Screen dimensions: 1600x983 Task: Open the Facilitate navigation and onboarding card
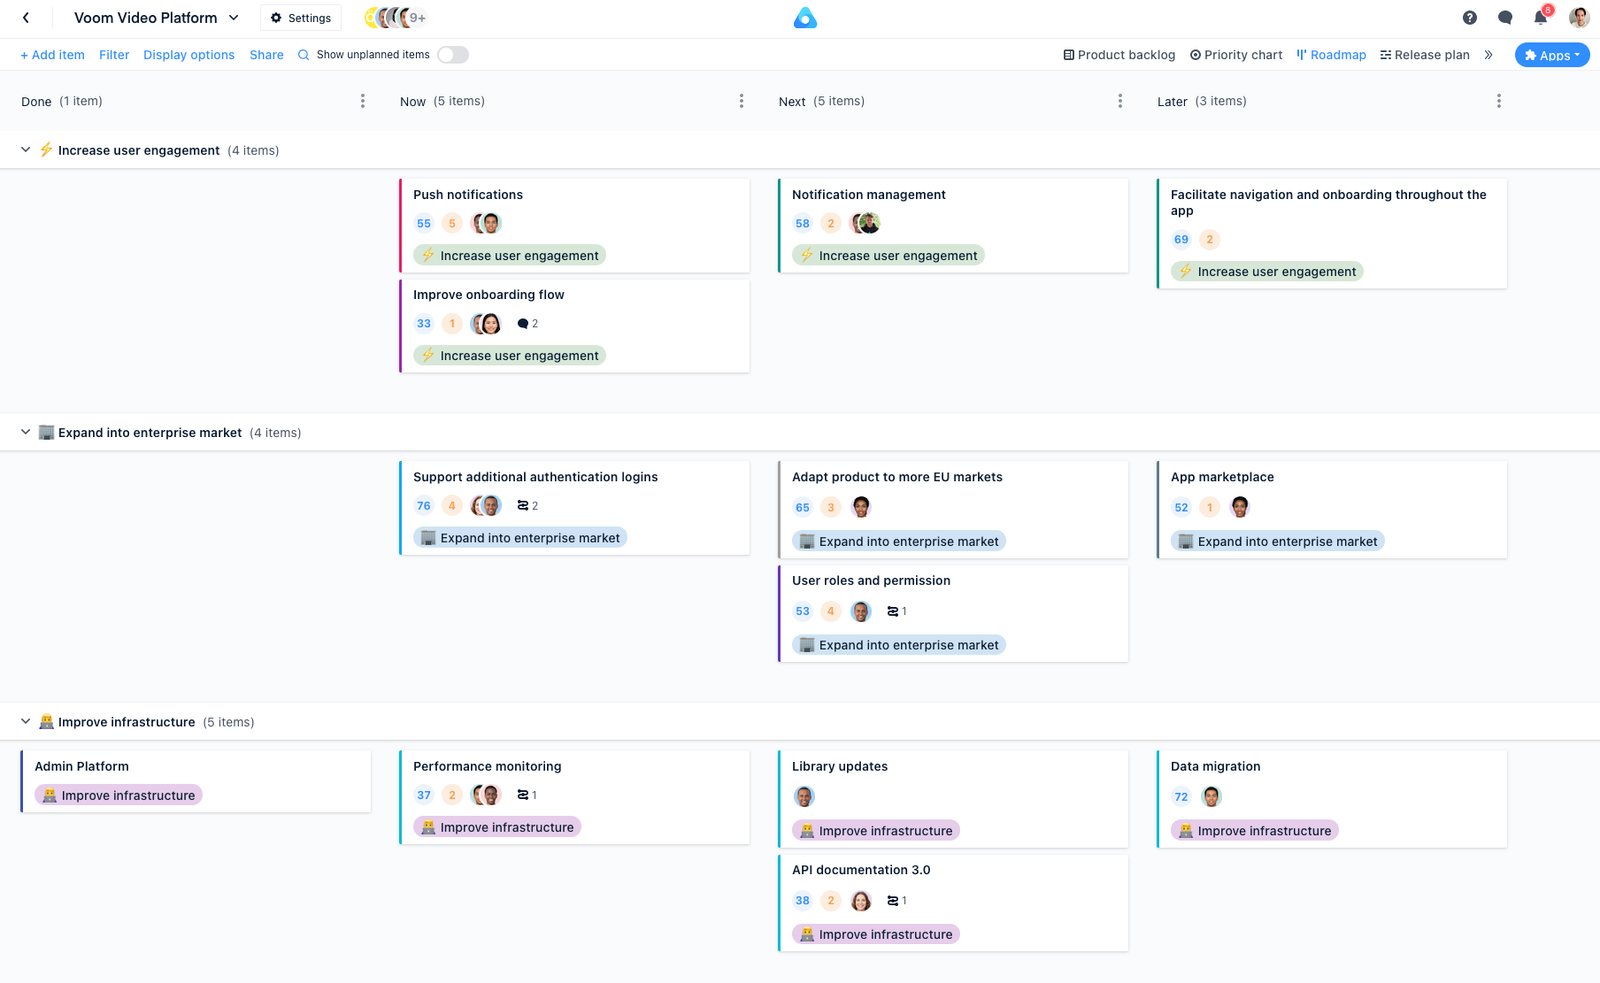1332,234
